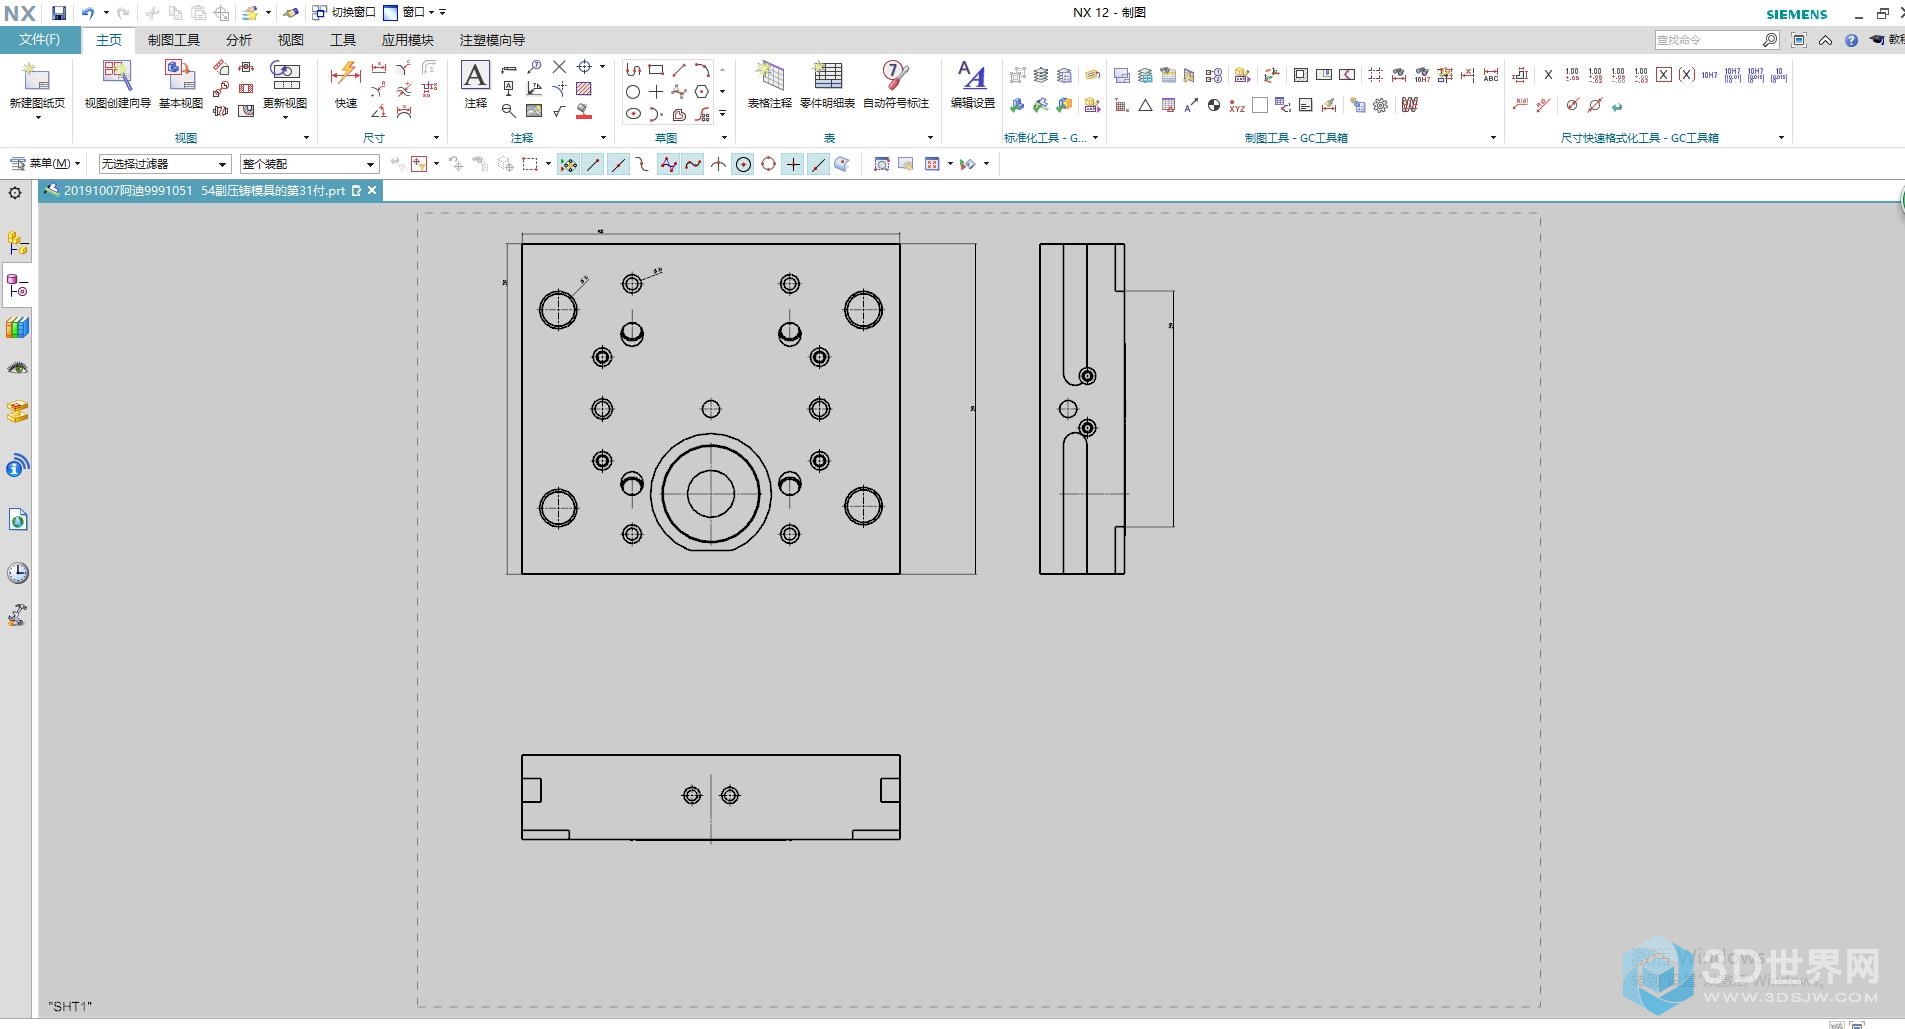Close the 54副压铸模具 part file tab

372,191
